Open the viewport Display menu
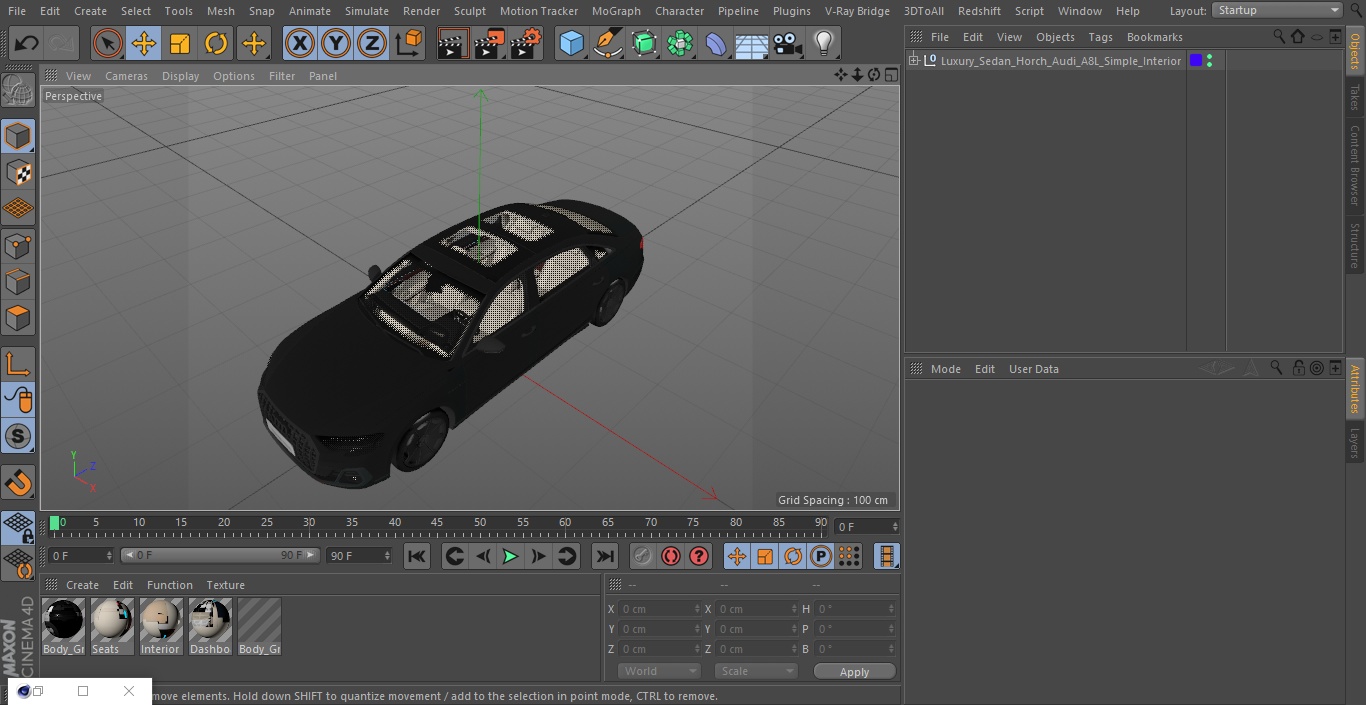Screen dimensions: 1366x705 click(180, 76)
